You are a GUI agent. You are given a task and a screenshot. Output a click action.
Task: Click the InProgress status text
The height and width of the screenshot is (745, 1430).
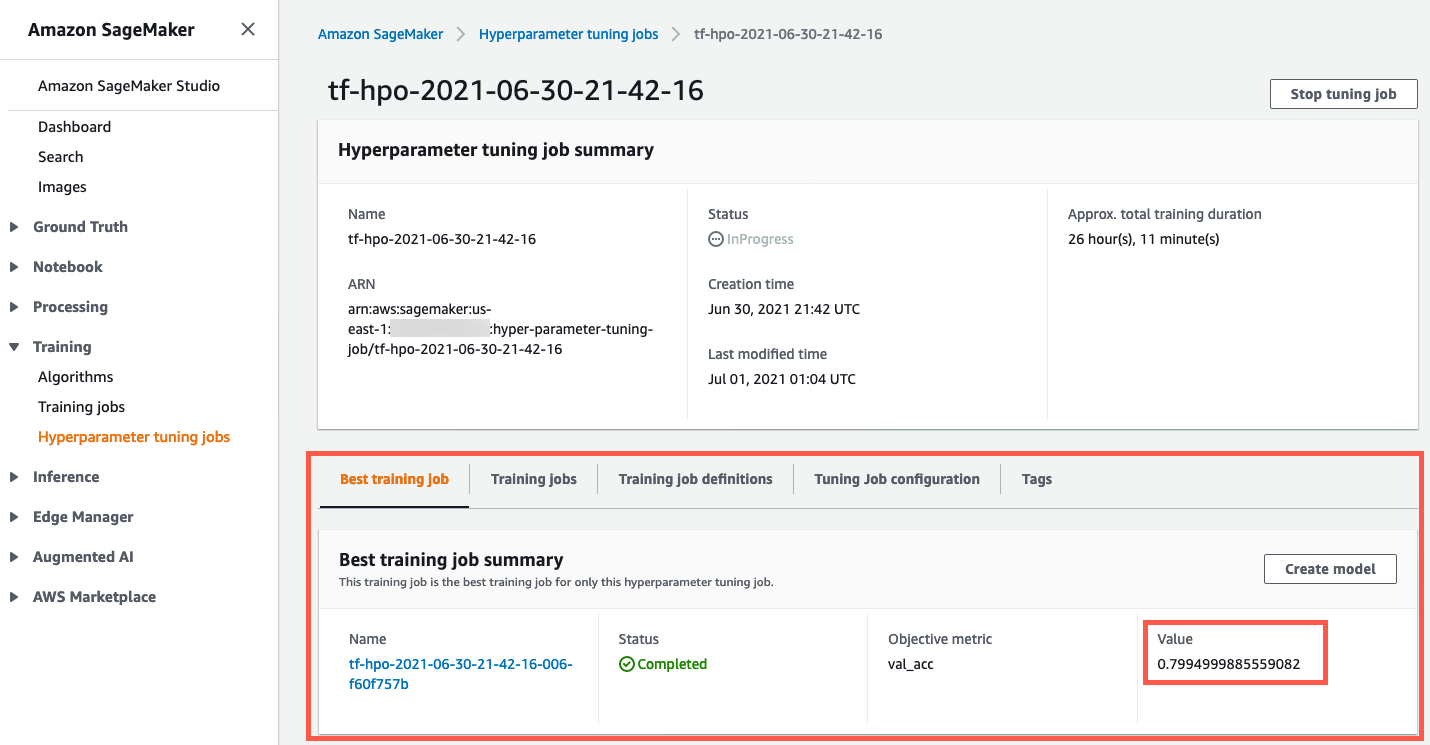[x=760, y=239]
